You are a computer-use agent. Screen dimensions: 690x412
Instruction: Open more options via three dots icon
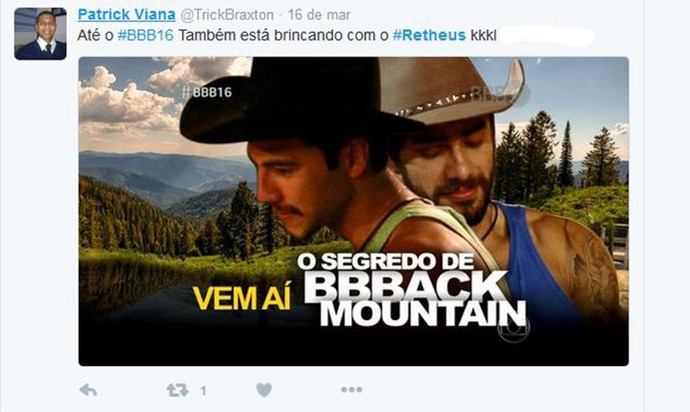coord(352,390)
